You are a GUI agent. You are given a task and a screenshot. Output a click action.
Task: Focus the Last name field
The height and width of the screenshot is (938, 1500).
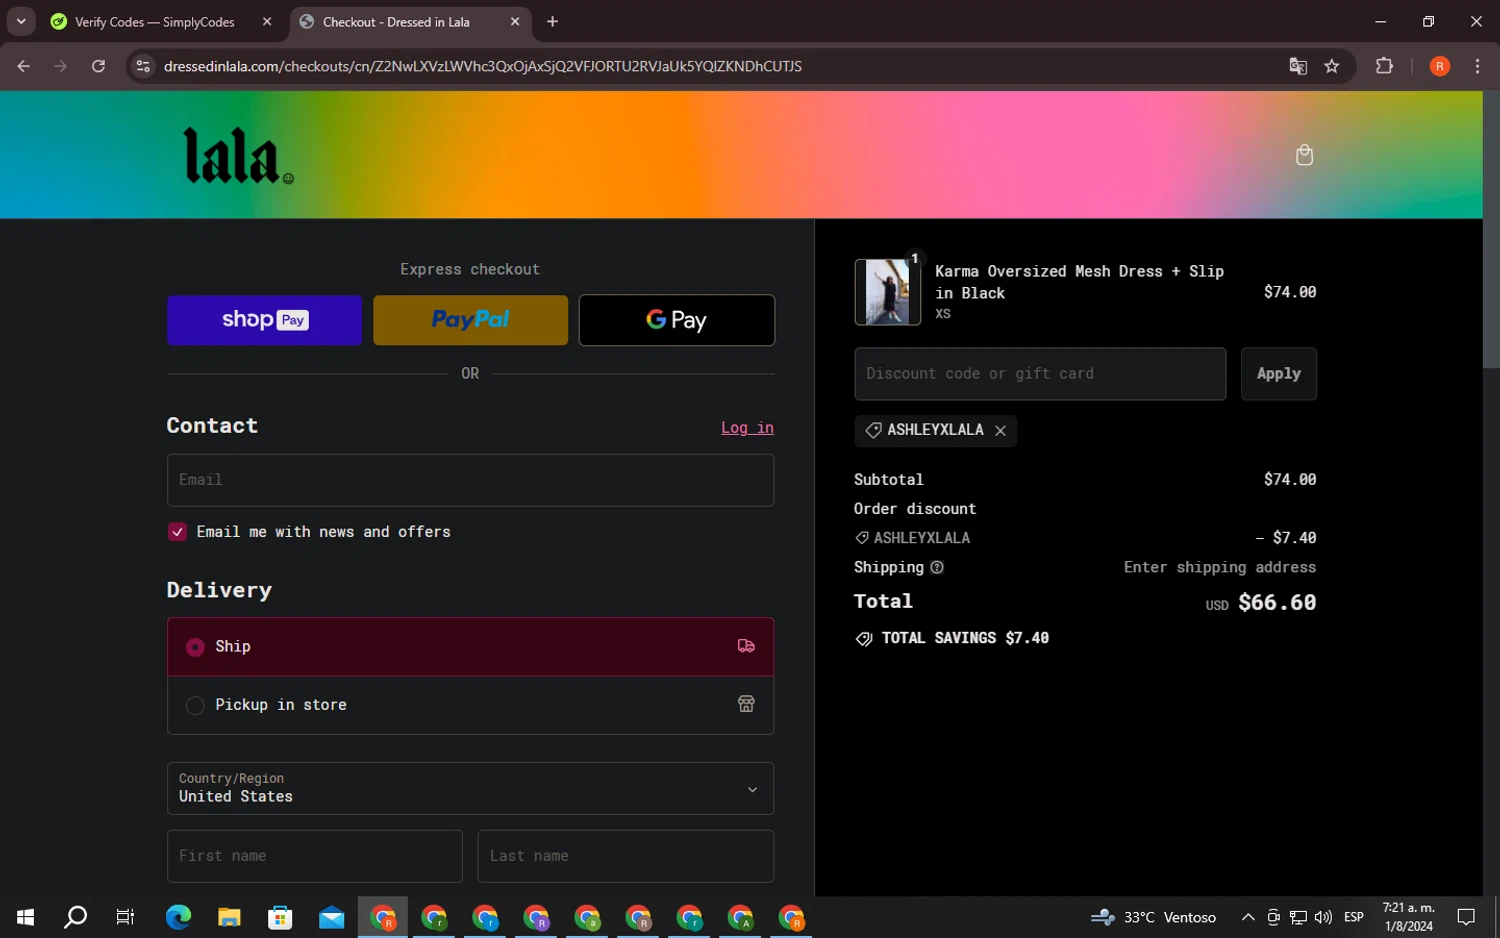tap(626, 856)
